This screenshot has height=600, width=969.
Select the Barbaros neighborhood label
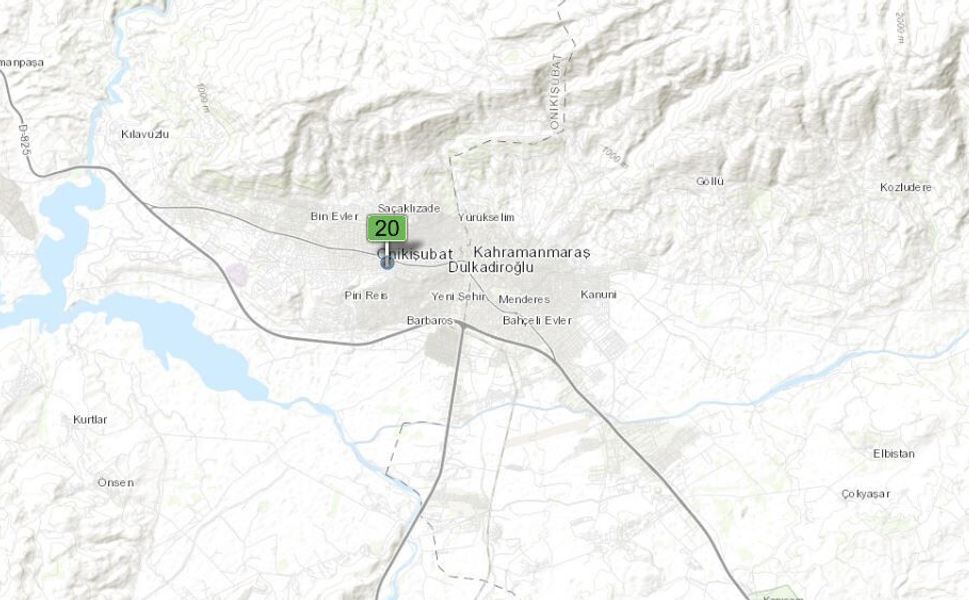tap(429, 321)
